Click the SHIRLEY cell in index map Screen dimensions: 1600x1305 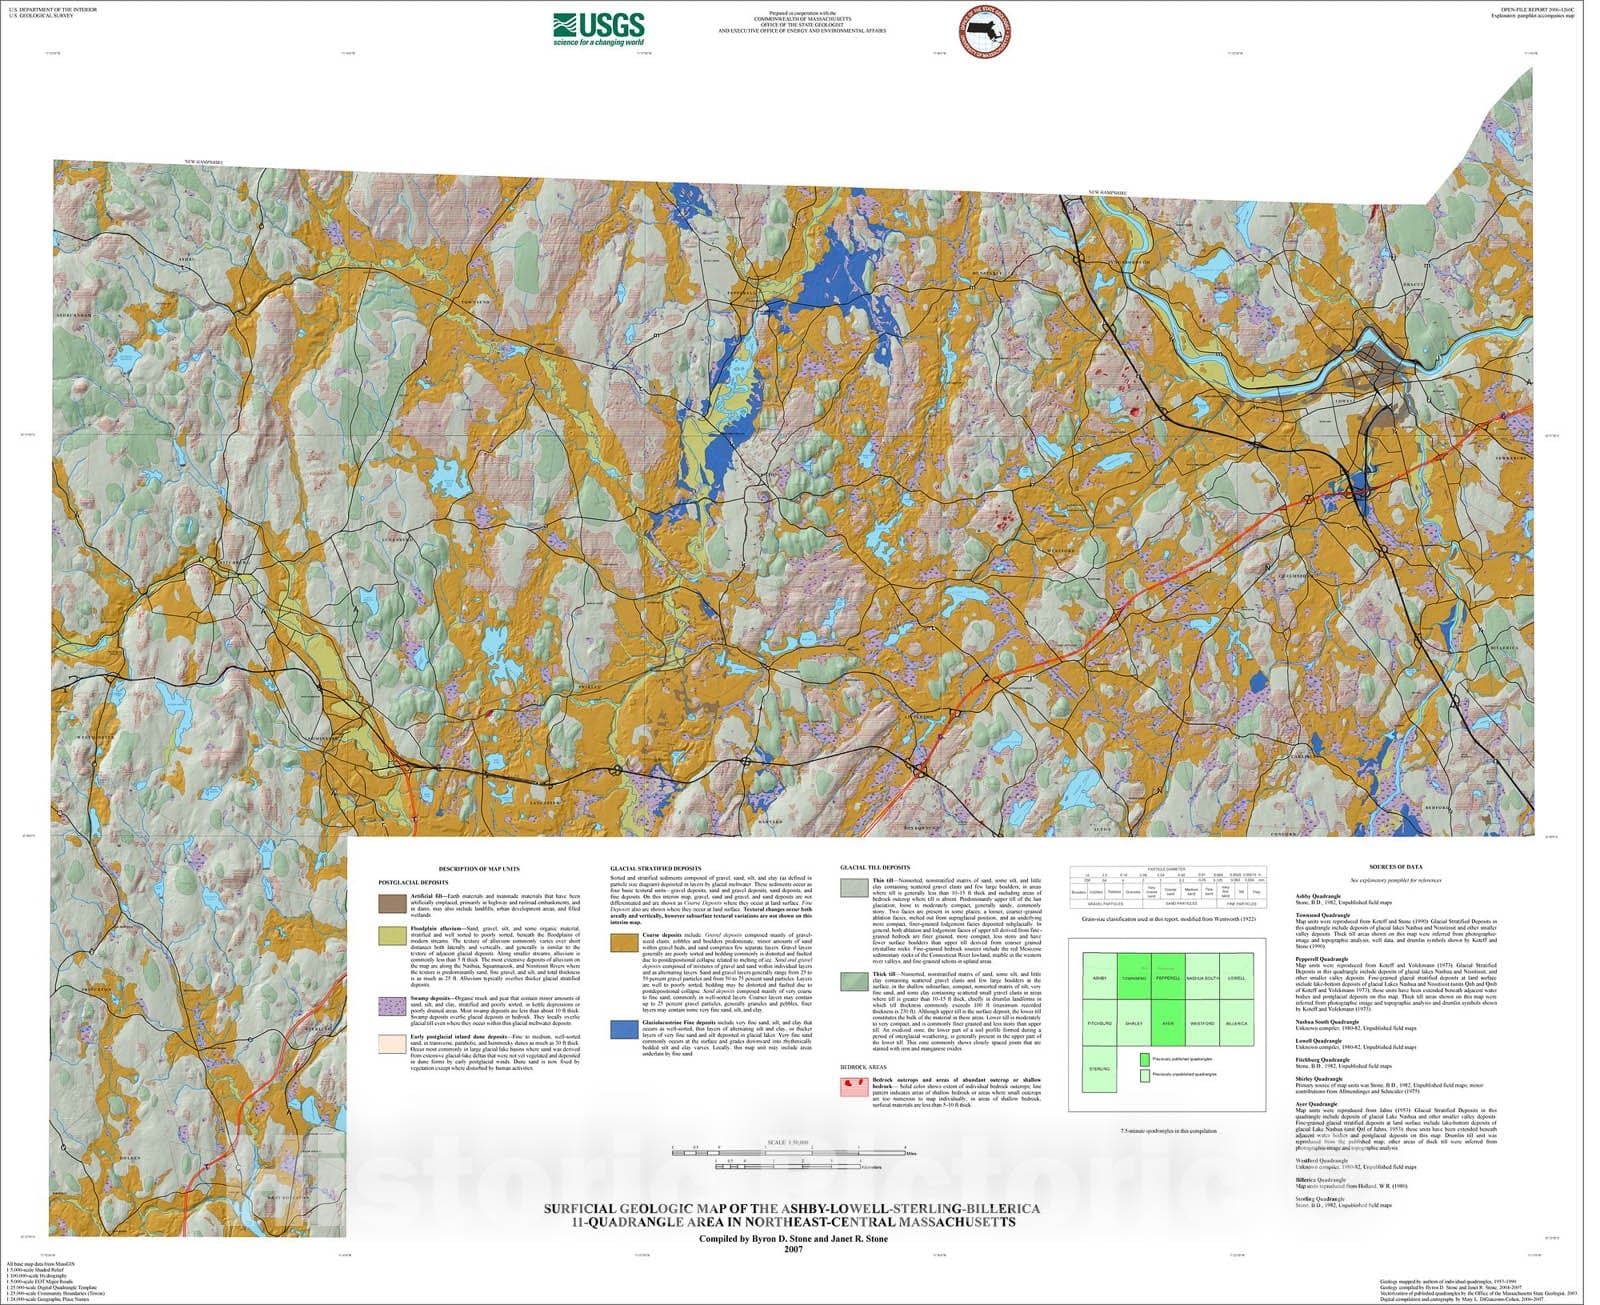point(1135,1023)
